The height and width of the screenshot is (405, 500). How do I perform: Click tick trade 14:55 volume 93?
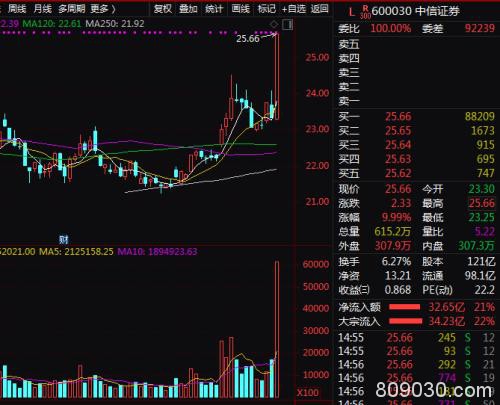tap(450, 351)
